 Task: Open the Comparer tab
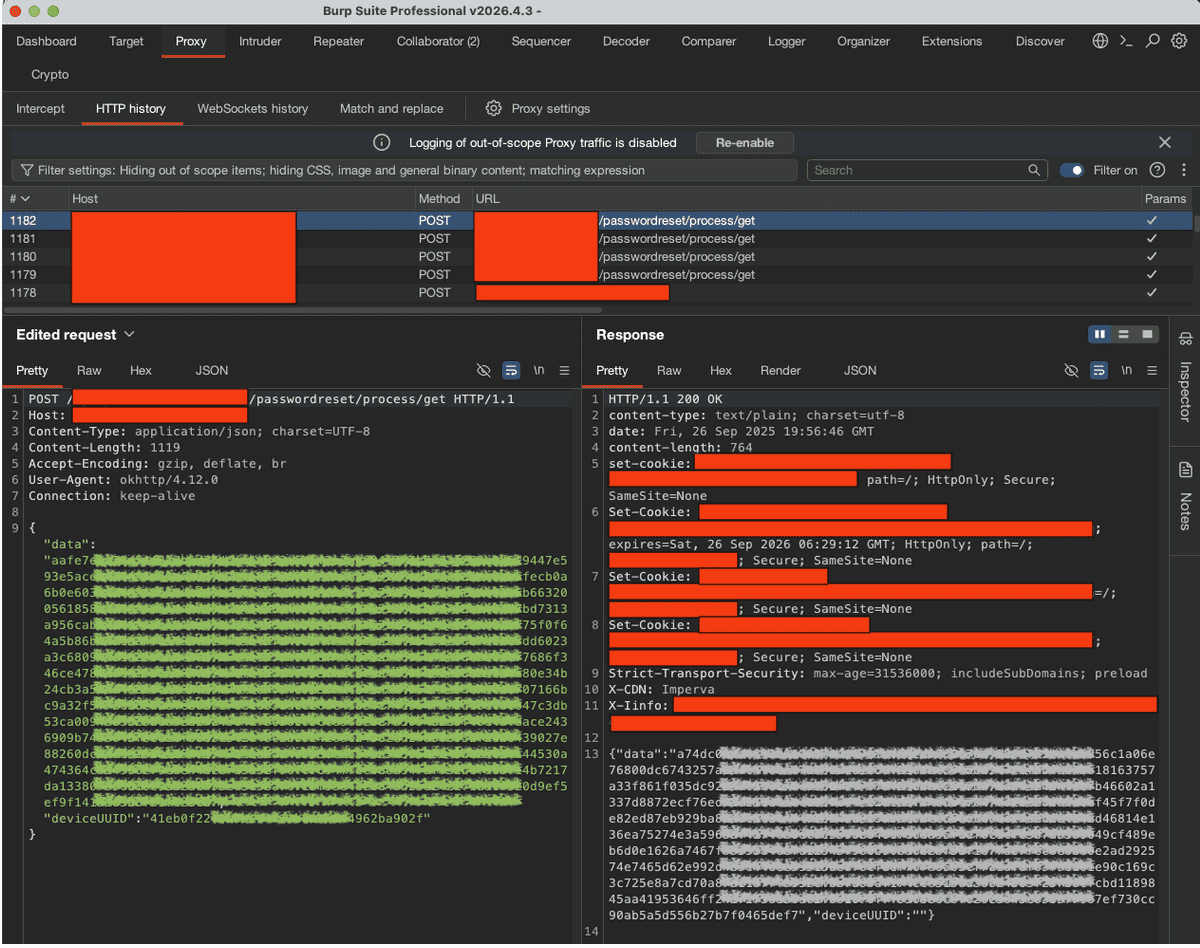[708, 41]
